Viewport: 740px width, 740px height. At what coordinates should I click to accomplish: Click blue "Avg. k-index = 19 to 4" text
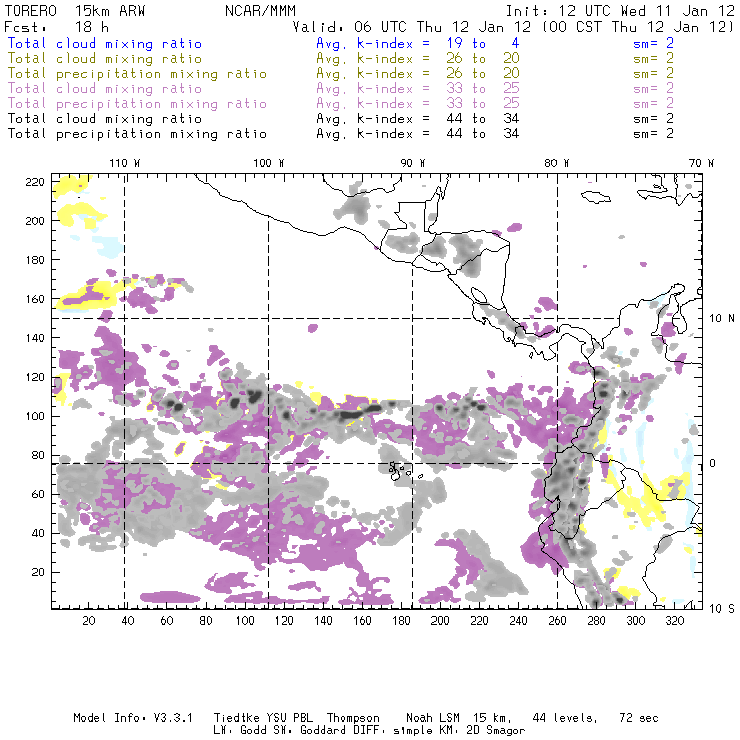click(x=418, y=43)
